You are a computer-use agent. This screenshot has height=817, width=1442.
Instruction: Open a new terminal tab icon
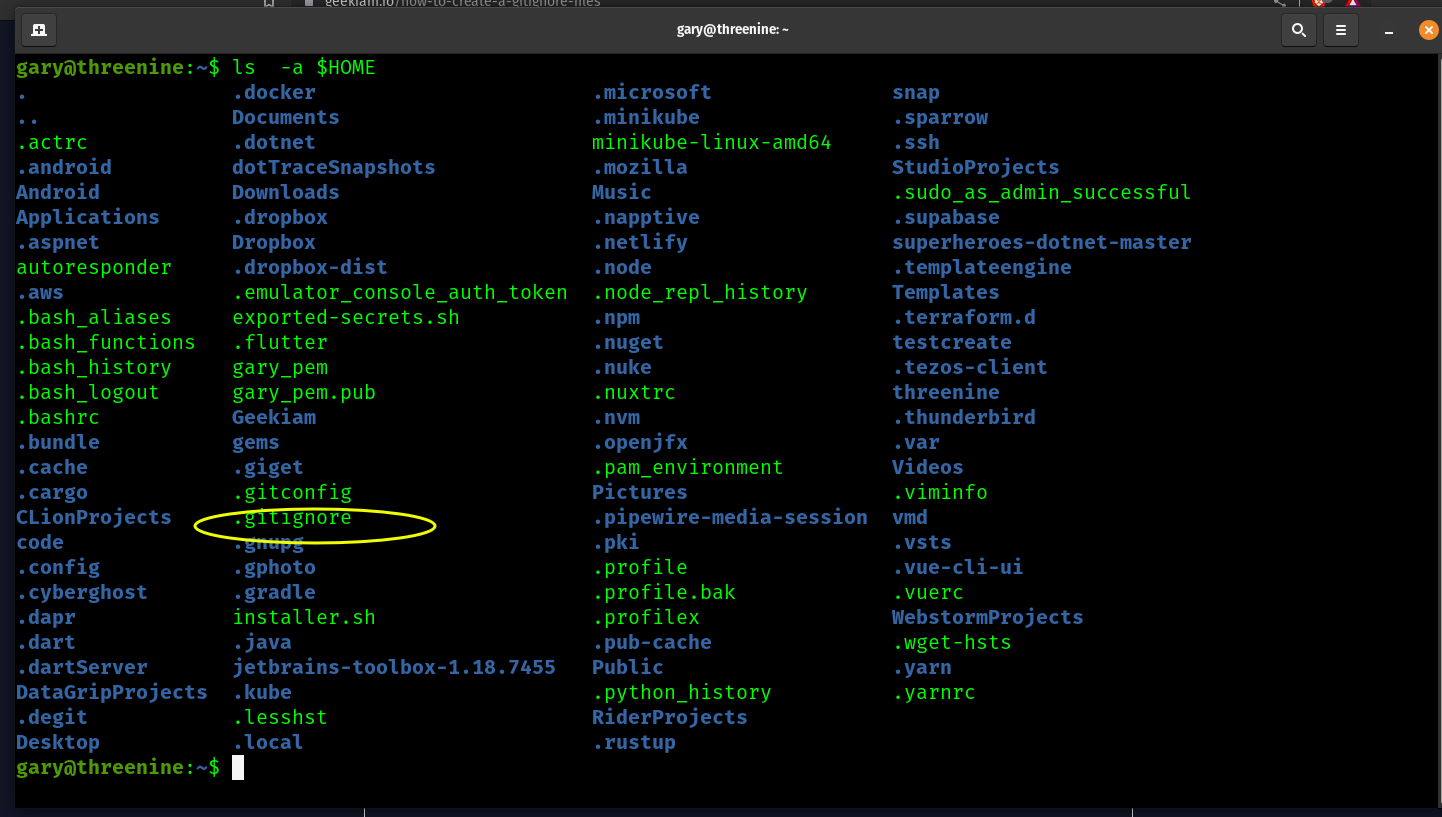point(39,30)
